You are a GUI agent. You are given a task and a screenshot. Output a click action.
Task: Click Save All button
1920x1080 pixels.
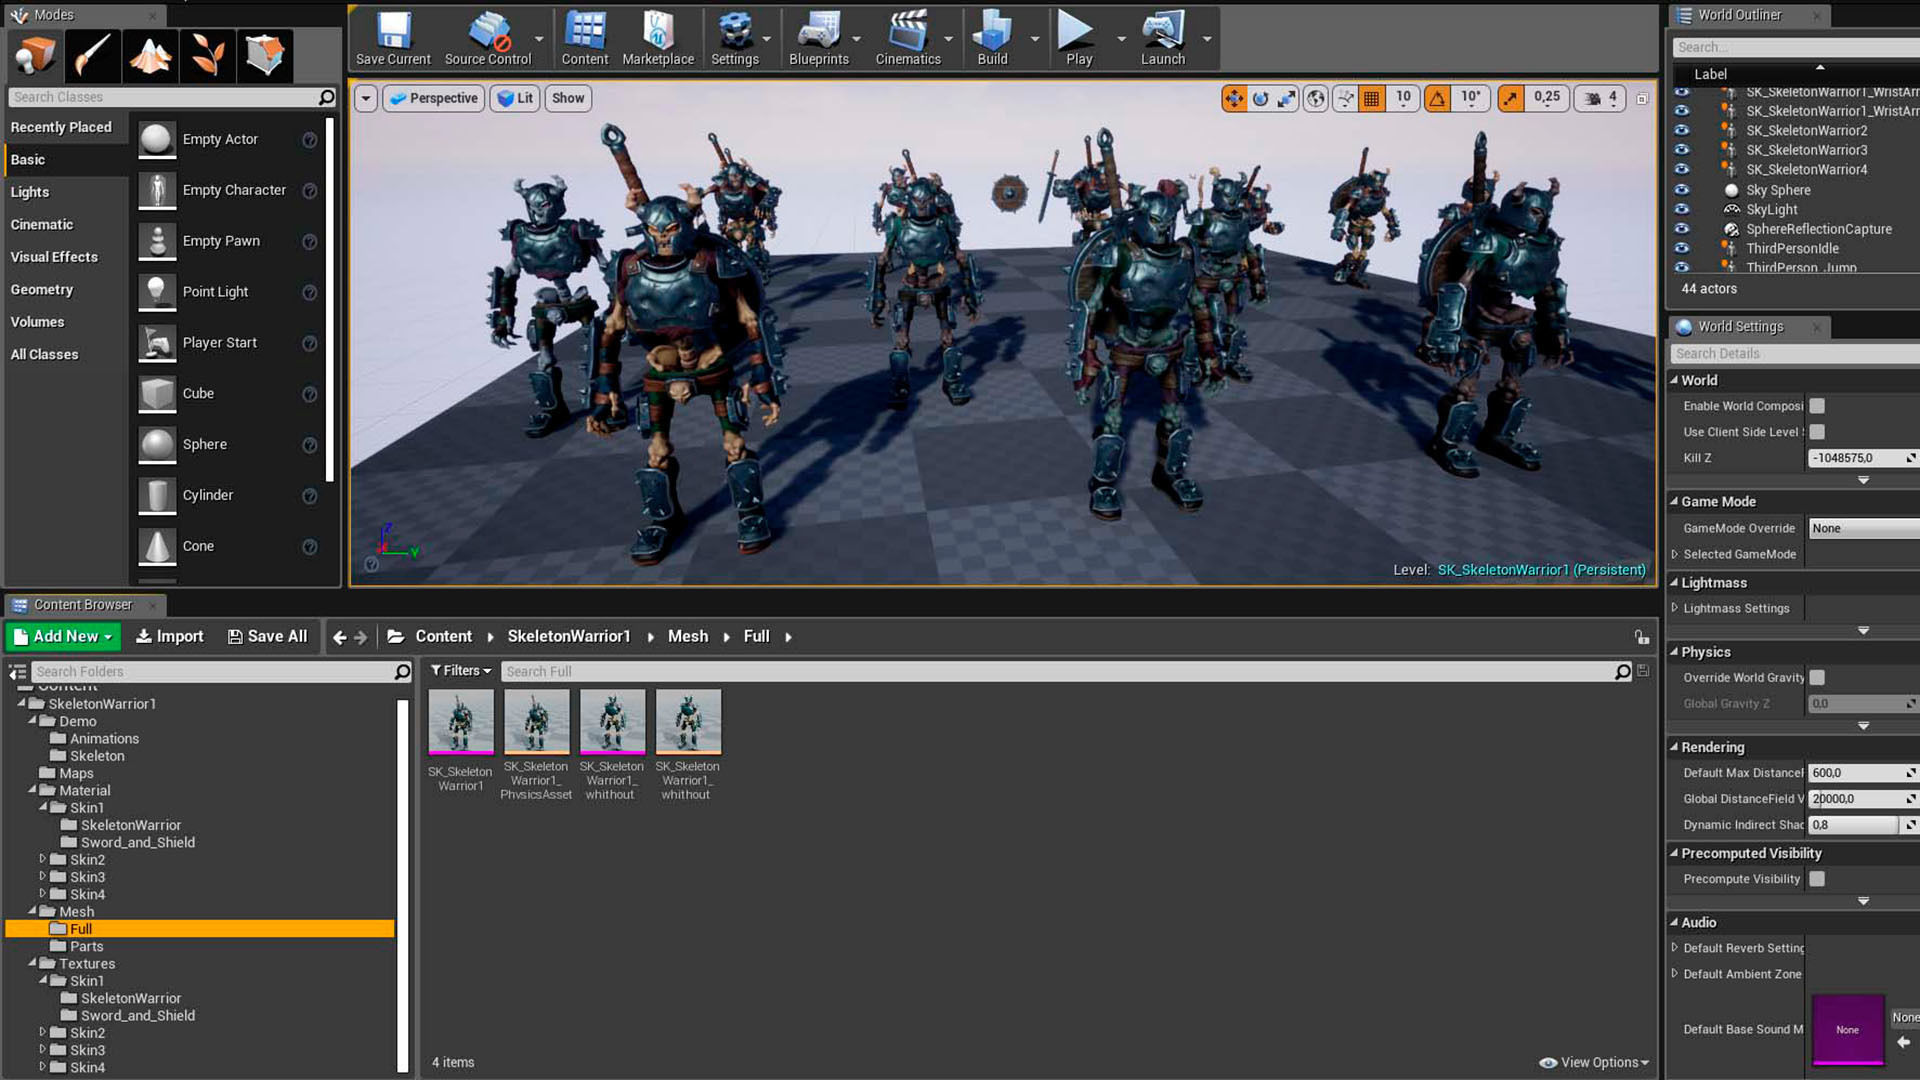click(267, 637)
